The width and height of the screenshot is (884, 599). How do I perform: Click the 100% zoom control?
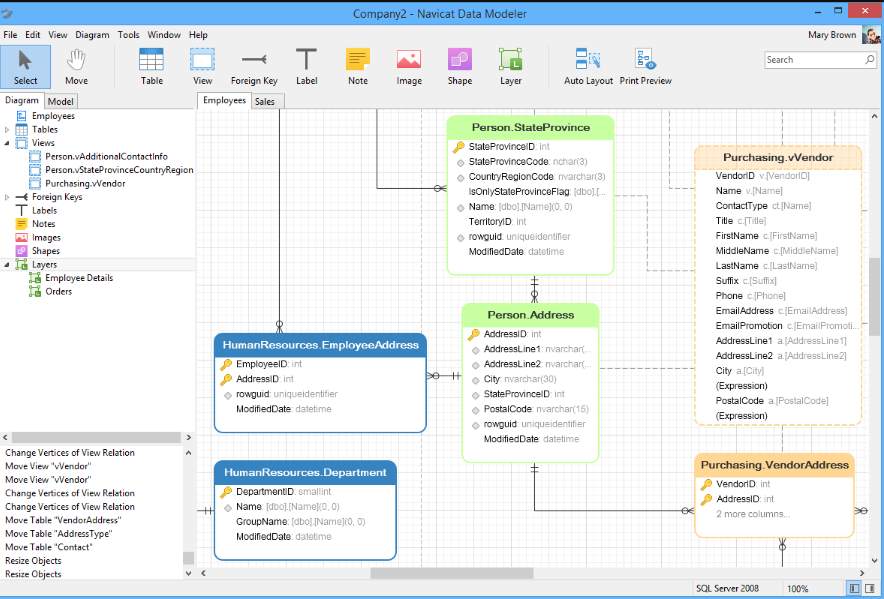(797, 588)
